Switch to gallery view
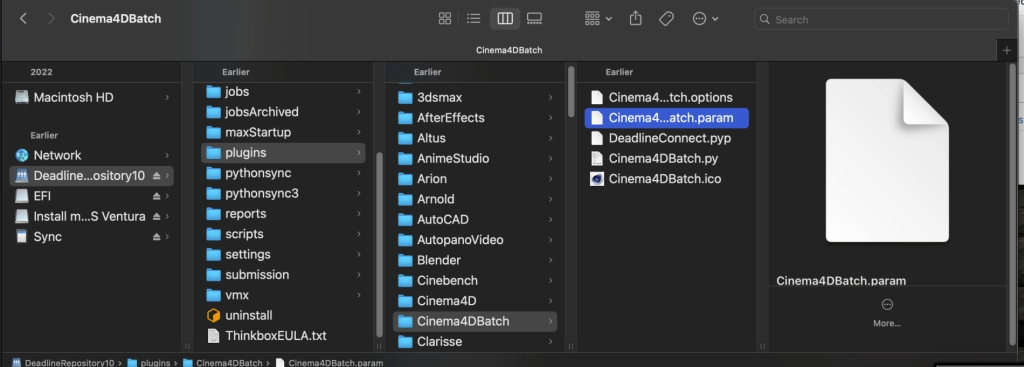Screen dimensions: 1024x367 point(534,19)
